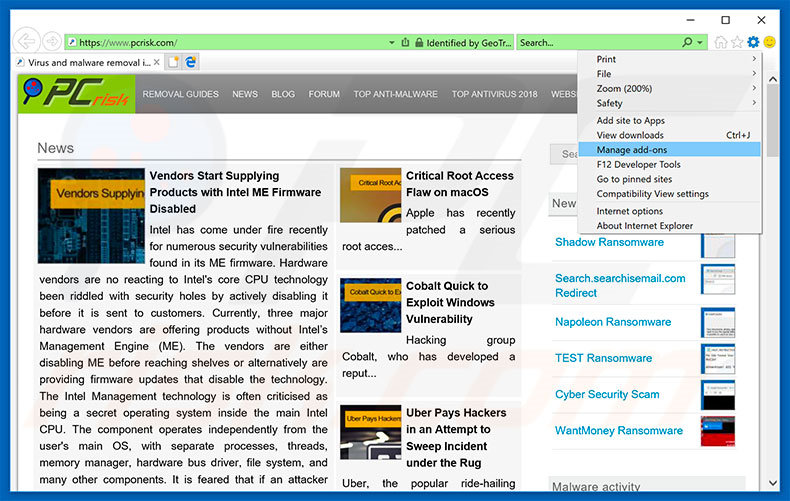Image resolution: width=790 pixels, height=501 pixels.
Task: Select View downloads menu entry
Action: [670, 135]
